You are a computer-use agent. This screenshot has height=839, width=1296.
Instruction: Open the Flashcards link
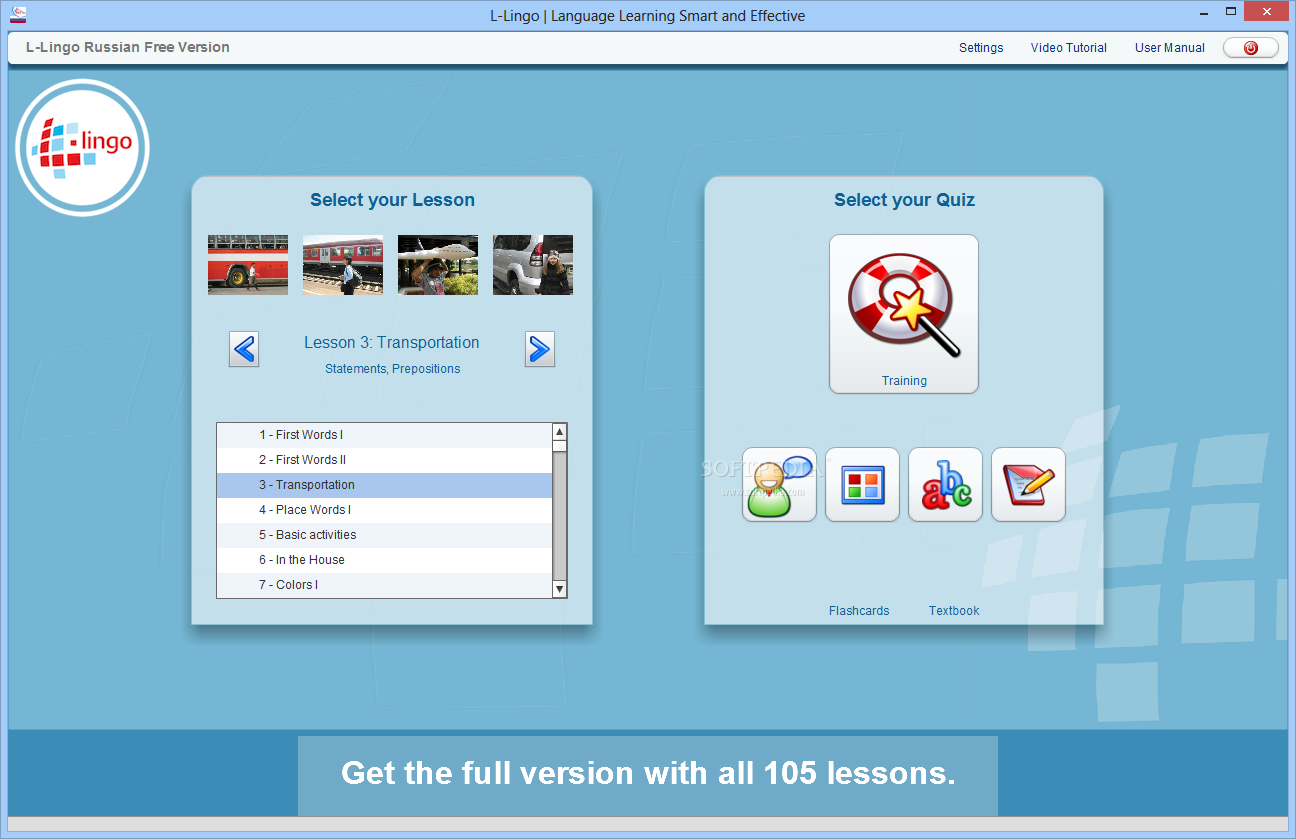pyautogui.click(x=858, y=611)
